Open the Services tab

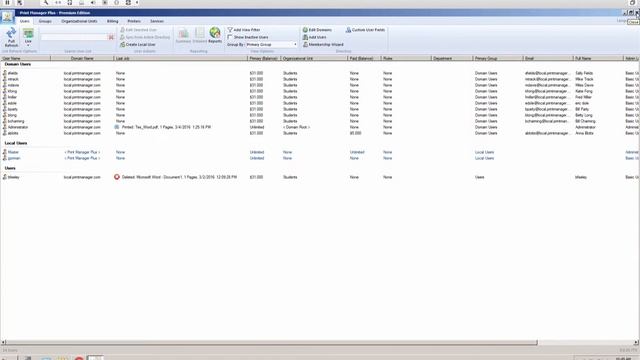tap(157, 21)
